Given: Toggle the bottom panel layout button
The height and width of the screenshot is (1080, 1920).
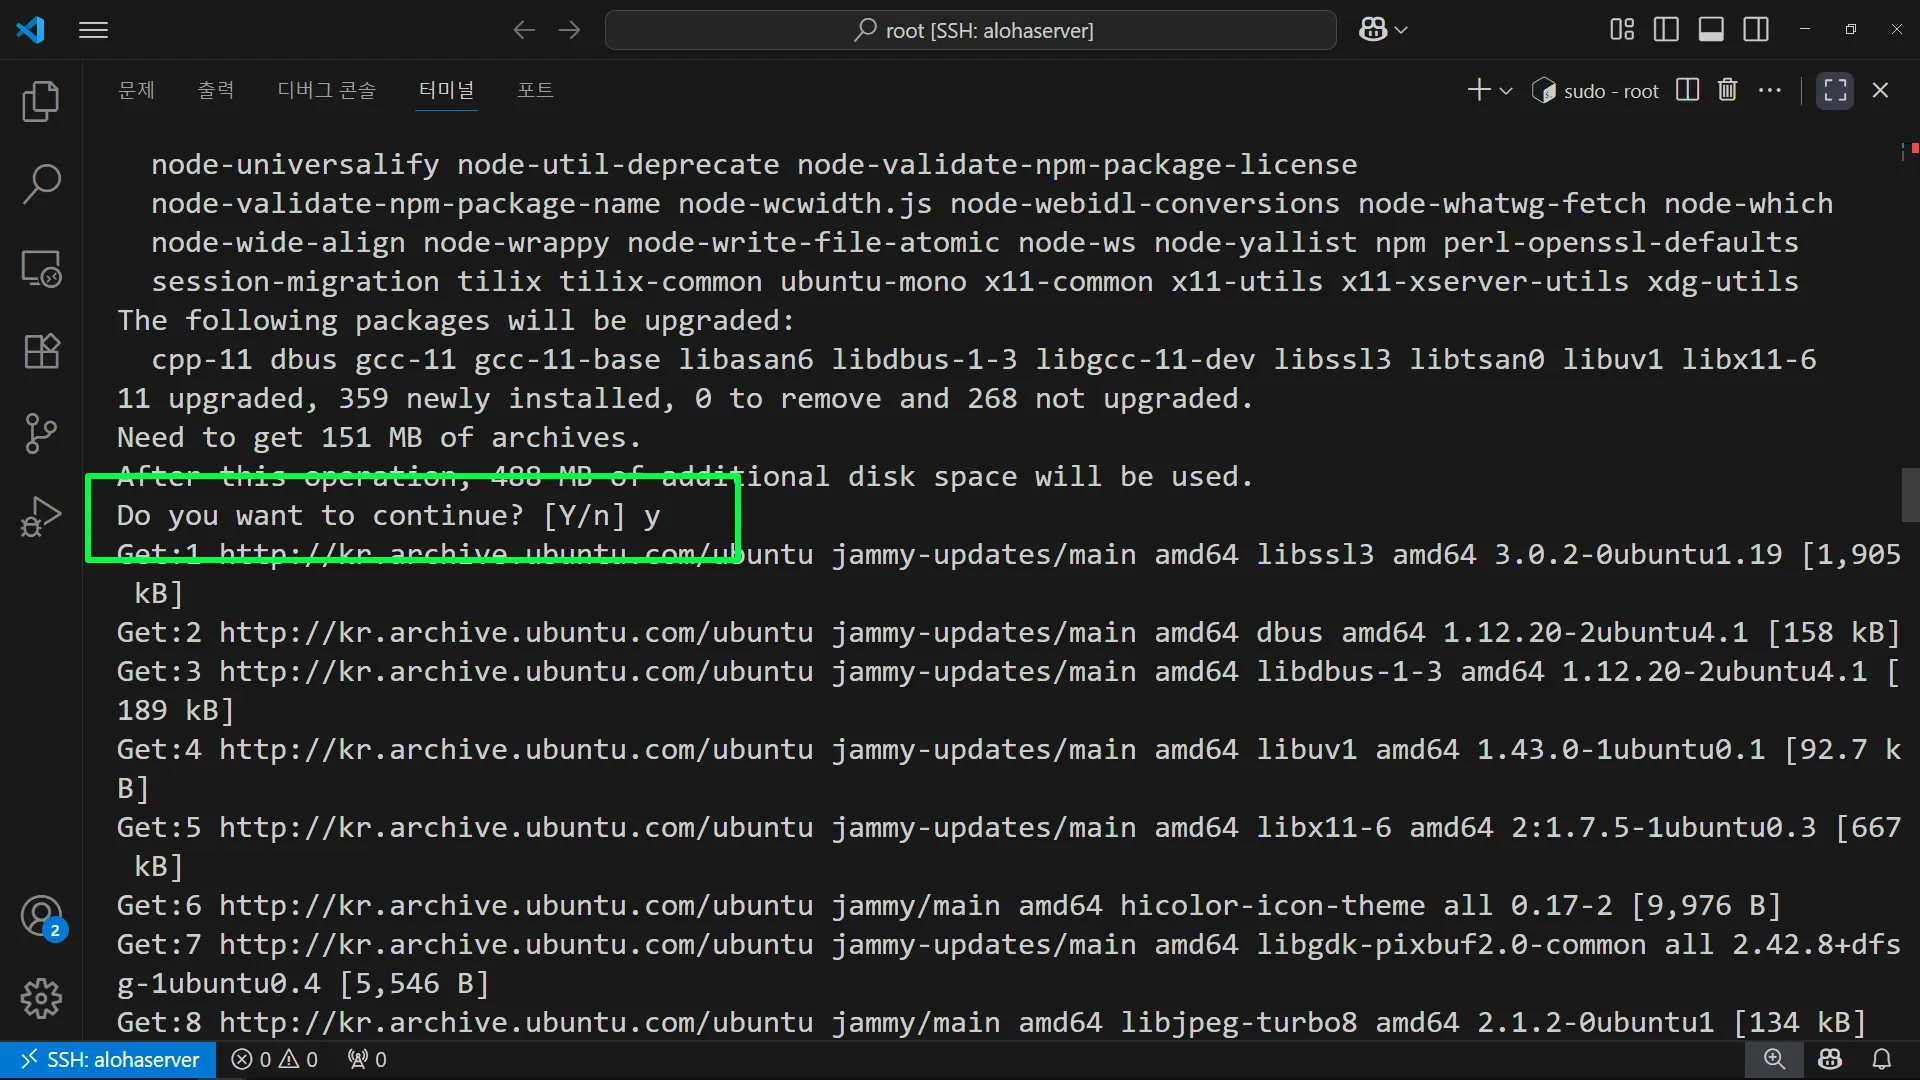Looking at the screenshot, I should coord(1711,30).
